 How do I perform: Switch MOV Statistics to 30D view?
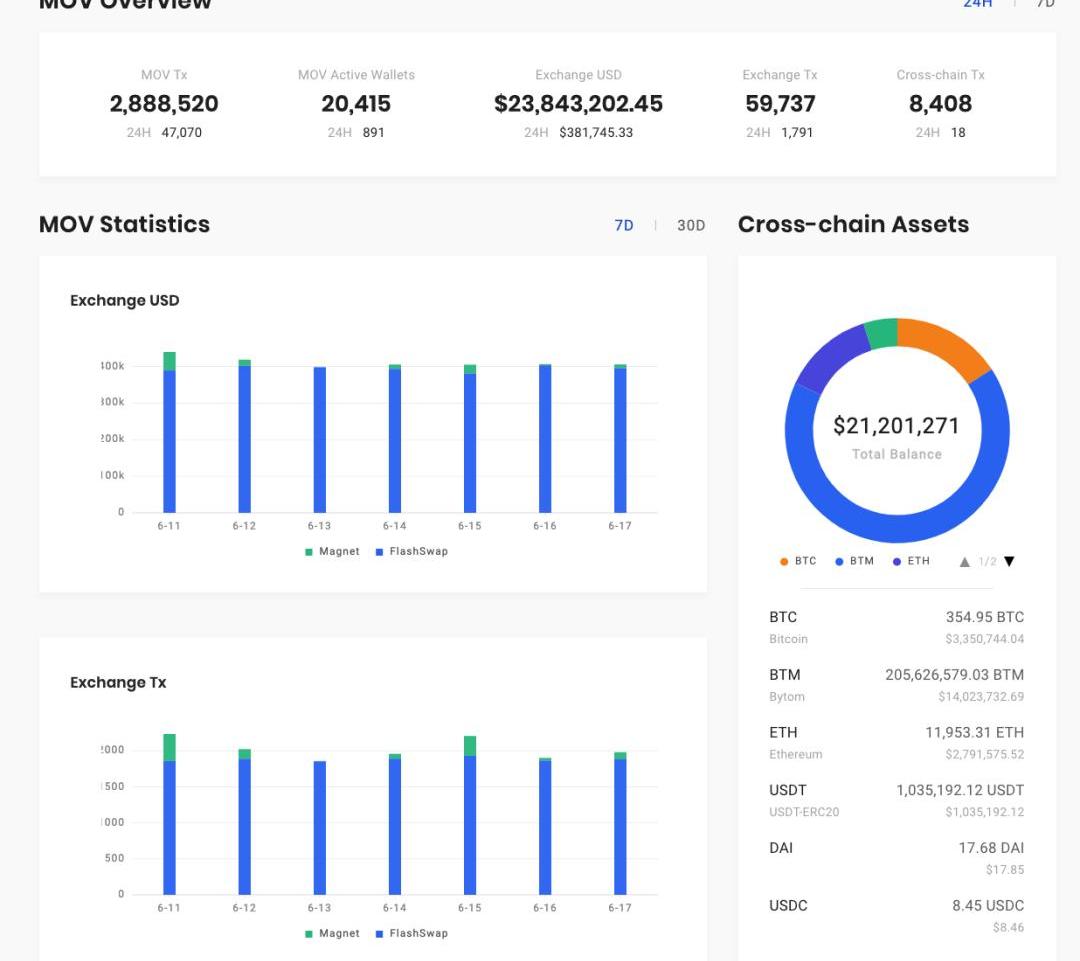tap(691, 225)
